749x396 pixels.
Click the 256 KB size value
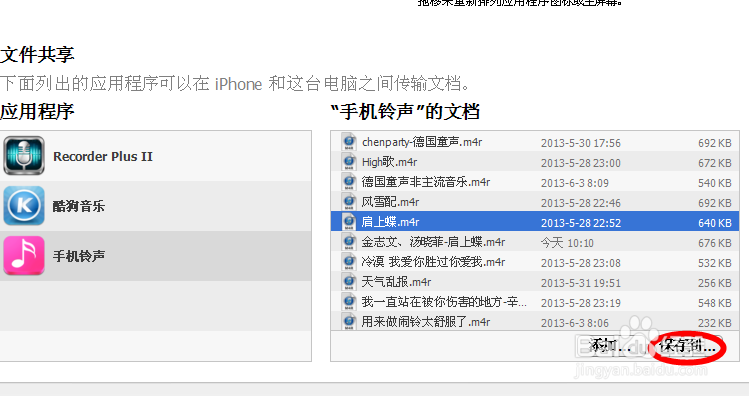[x=715, y=283]
